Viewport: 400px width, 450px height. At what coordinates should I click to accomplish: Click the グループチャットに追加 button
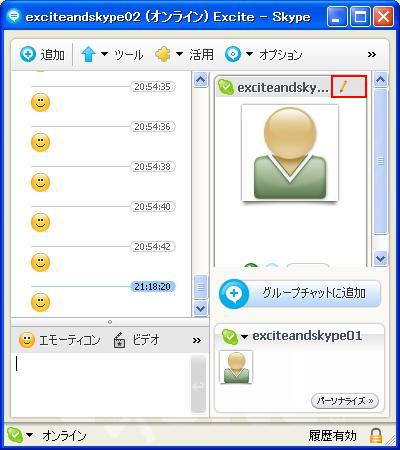point(300,293)
